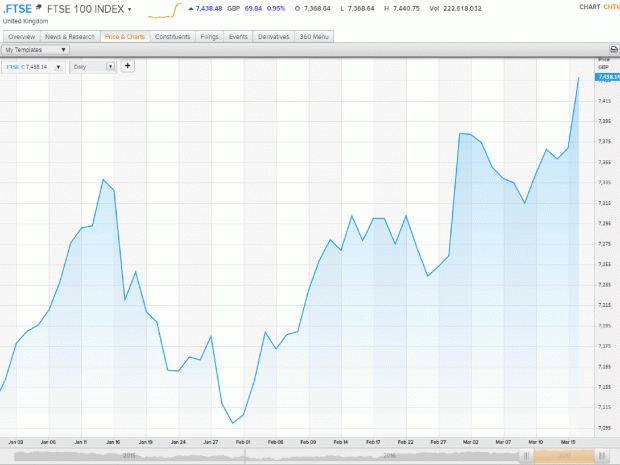The image size is (620, 465).
Task: Click the green up-arrow price indicator
Action: 191,8
